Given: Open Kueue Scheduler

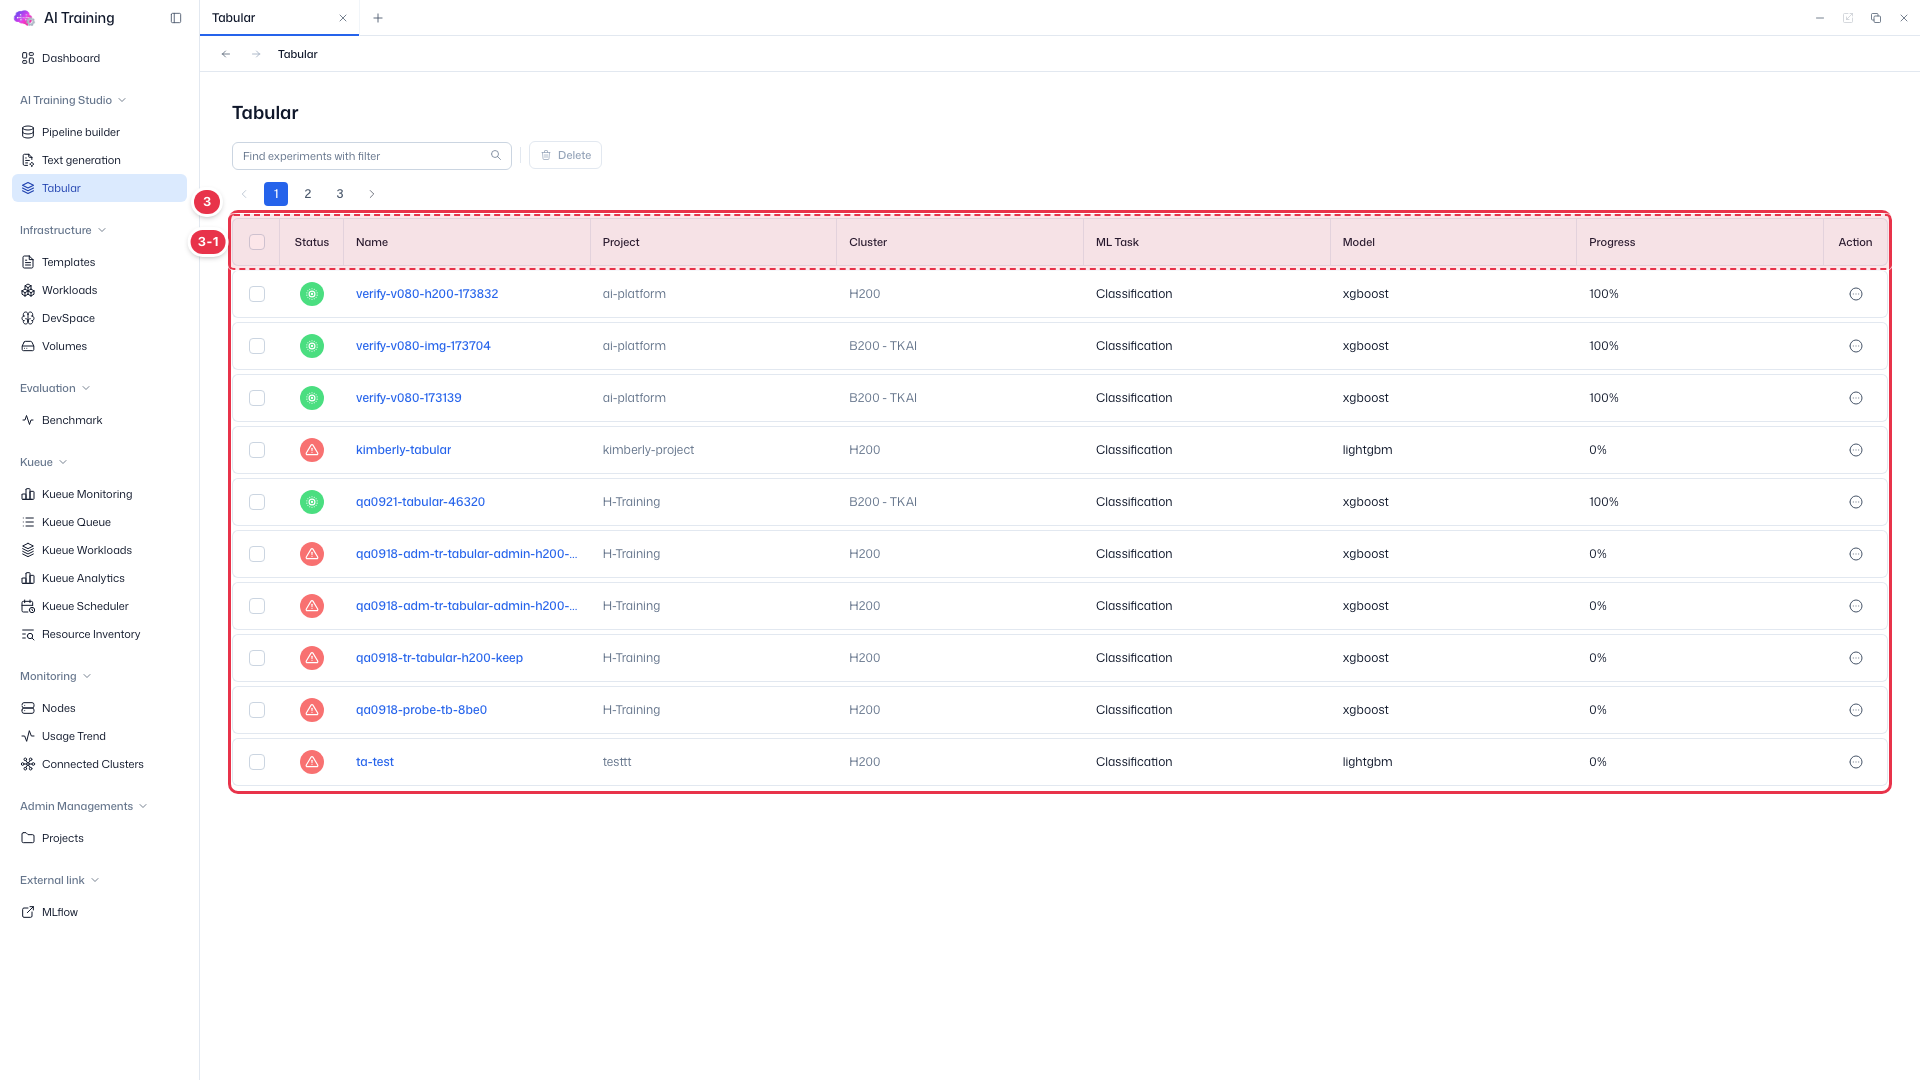Looking at the screenshot, I should [85, 606].
